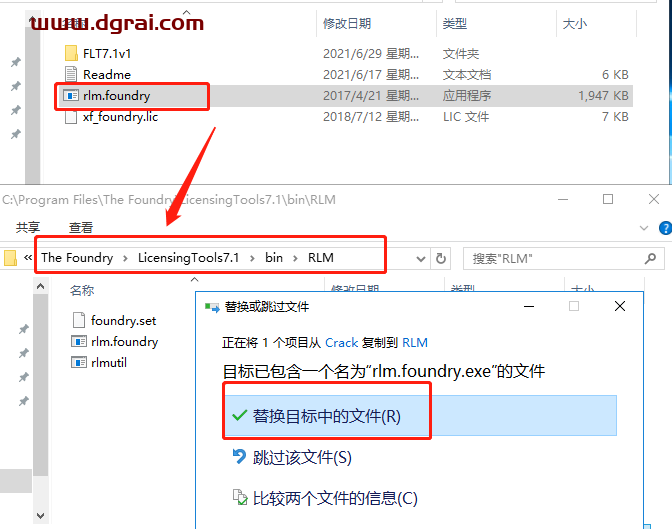This screenshot has height=529, width=672.
Task: Click the lowest pin icon in RLM sidebar
Action: pos(24,401)
